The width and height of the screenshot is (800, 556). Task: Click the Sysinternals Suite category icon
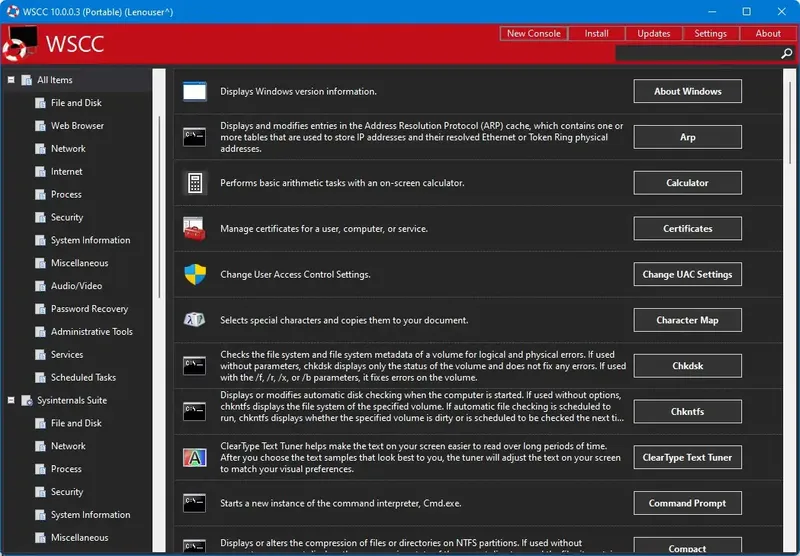[x=27, y=400]
